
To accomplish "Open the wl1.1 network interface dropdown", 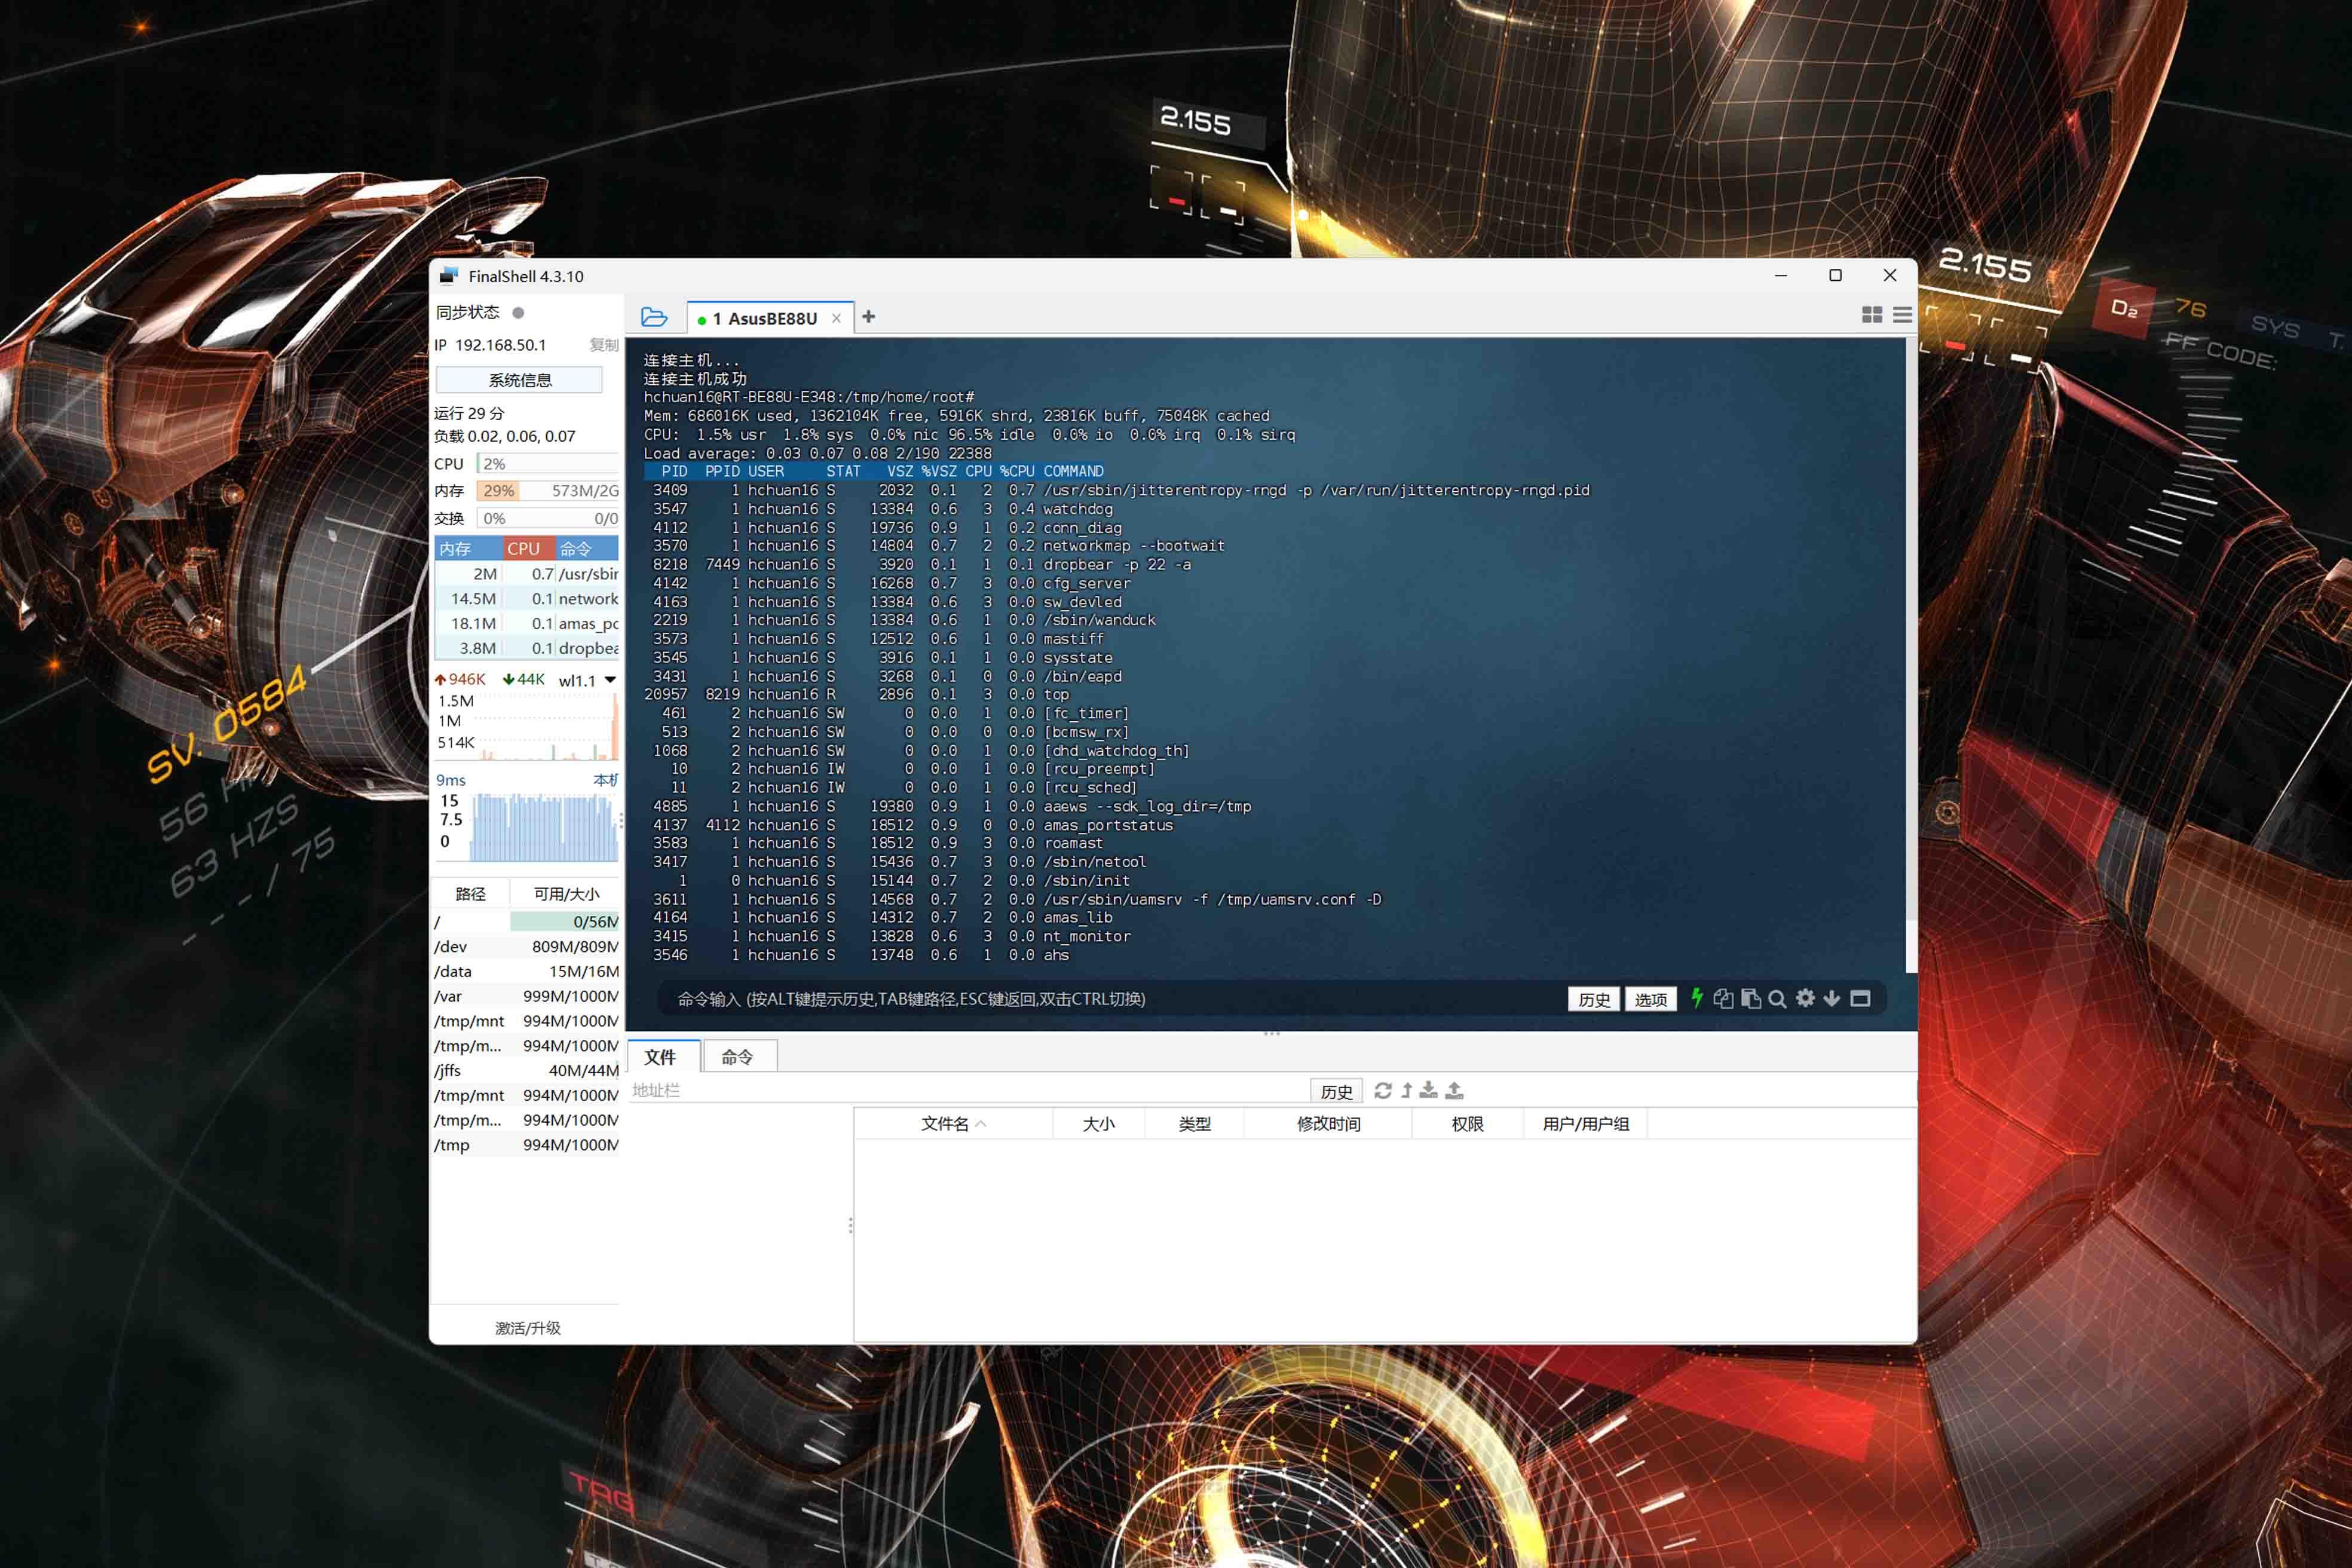I will click(x=610, y=680).
